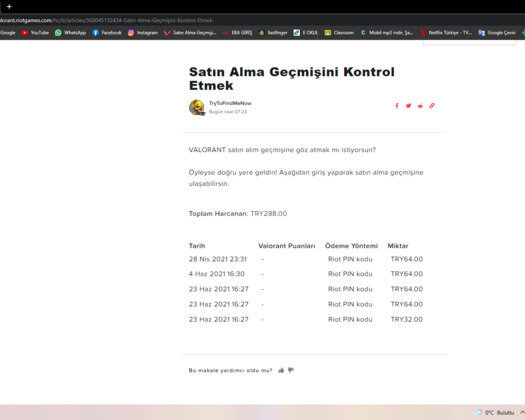Open the fastfinger bookmark
The width and height of the screenshot is (525, 420).
click(273, 32)
